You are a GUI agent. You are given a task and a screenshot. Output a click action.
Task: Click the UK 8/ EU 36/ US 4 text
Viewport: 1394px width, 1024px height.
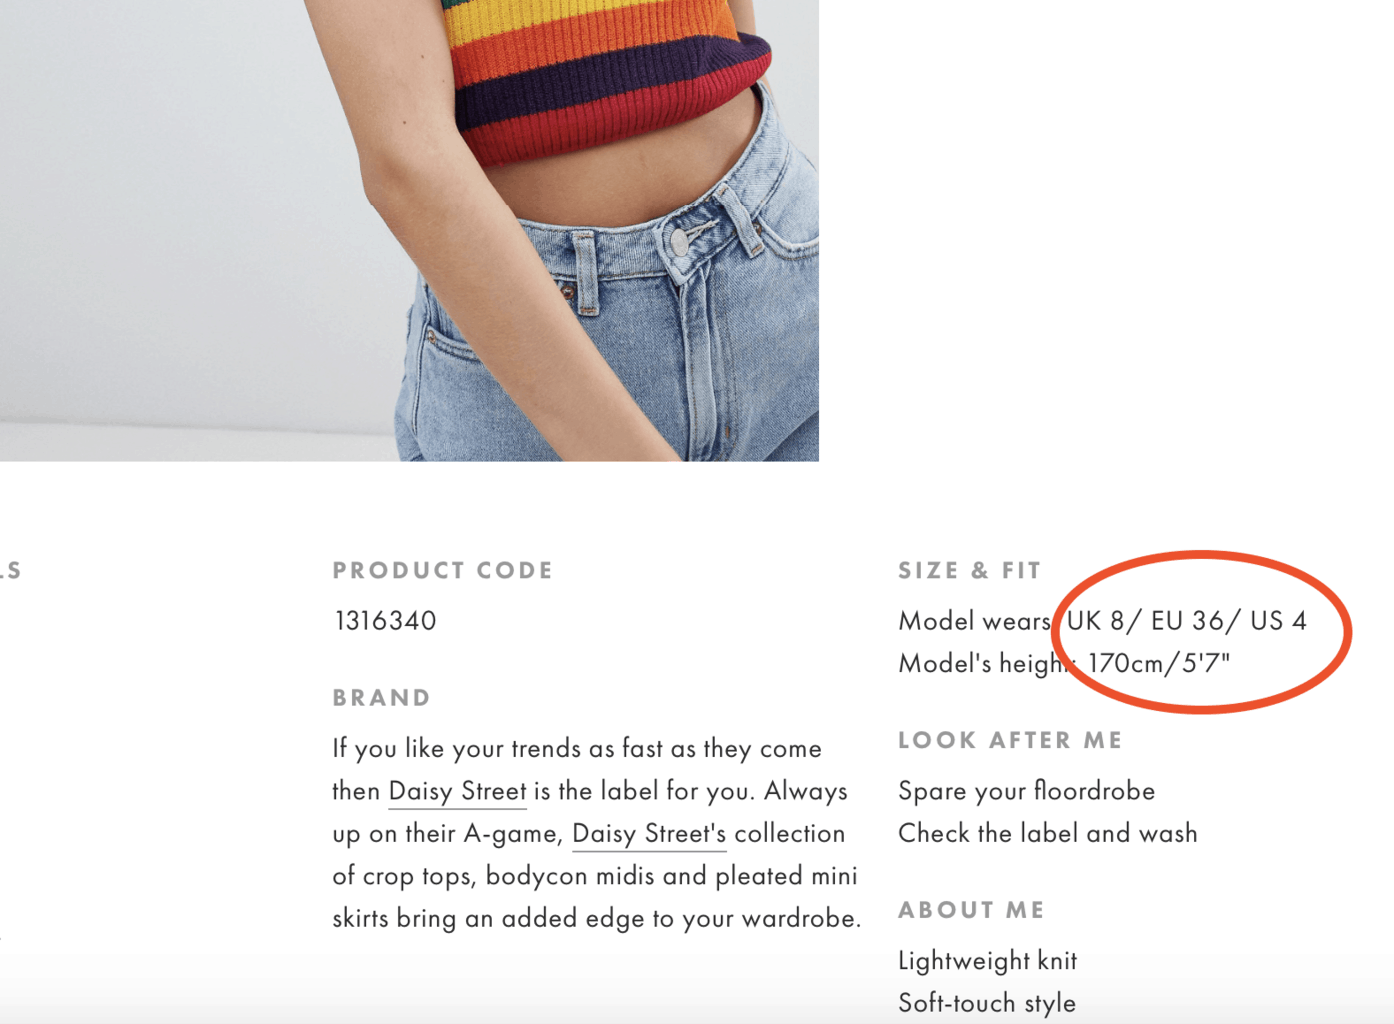[x=1186, y=621]
